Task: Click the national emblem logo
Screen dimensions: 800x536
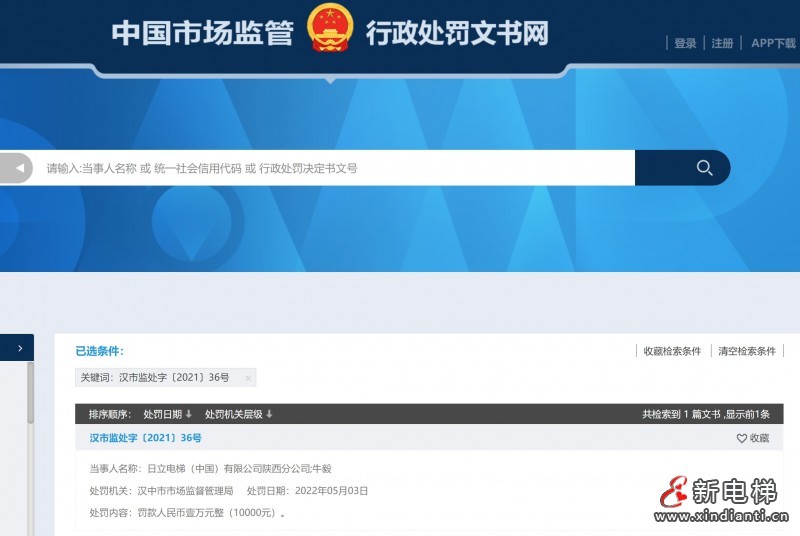Action: tap(329, 28)
